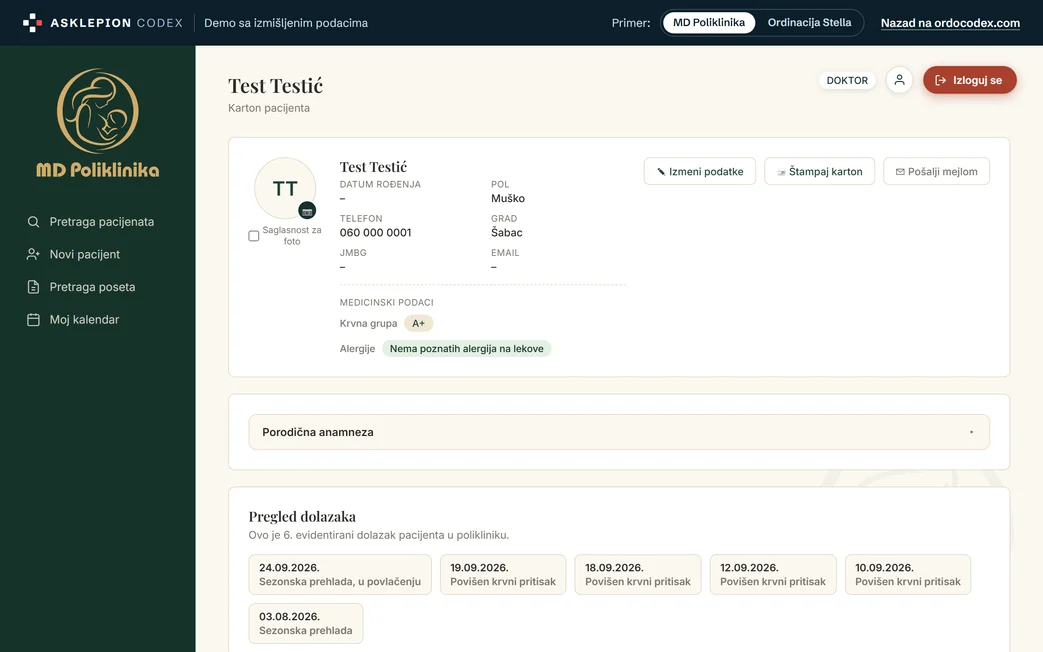Click the Pošalji mejlom button
This screenshot has height=652, width=1043.
click(x=937, y=172)
